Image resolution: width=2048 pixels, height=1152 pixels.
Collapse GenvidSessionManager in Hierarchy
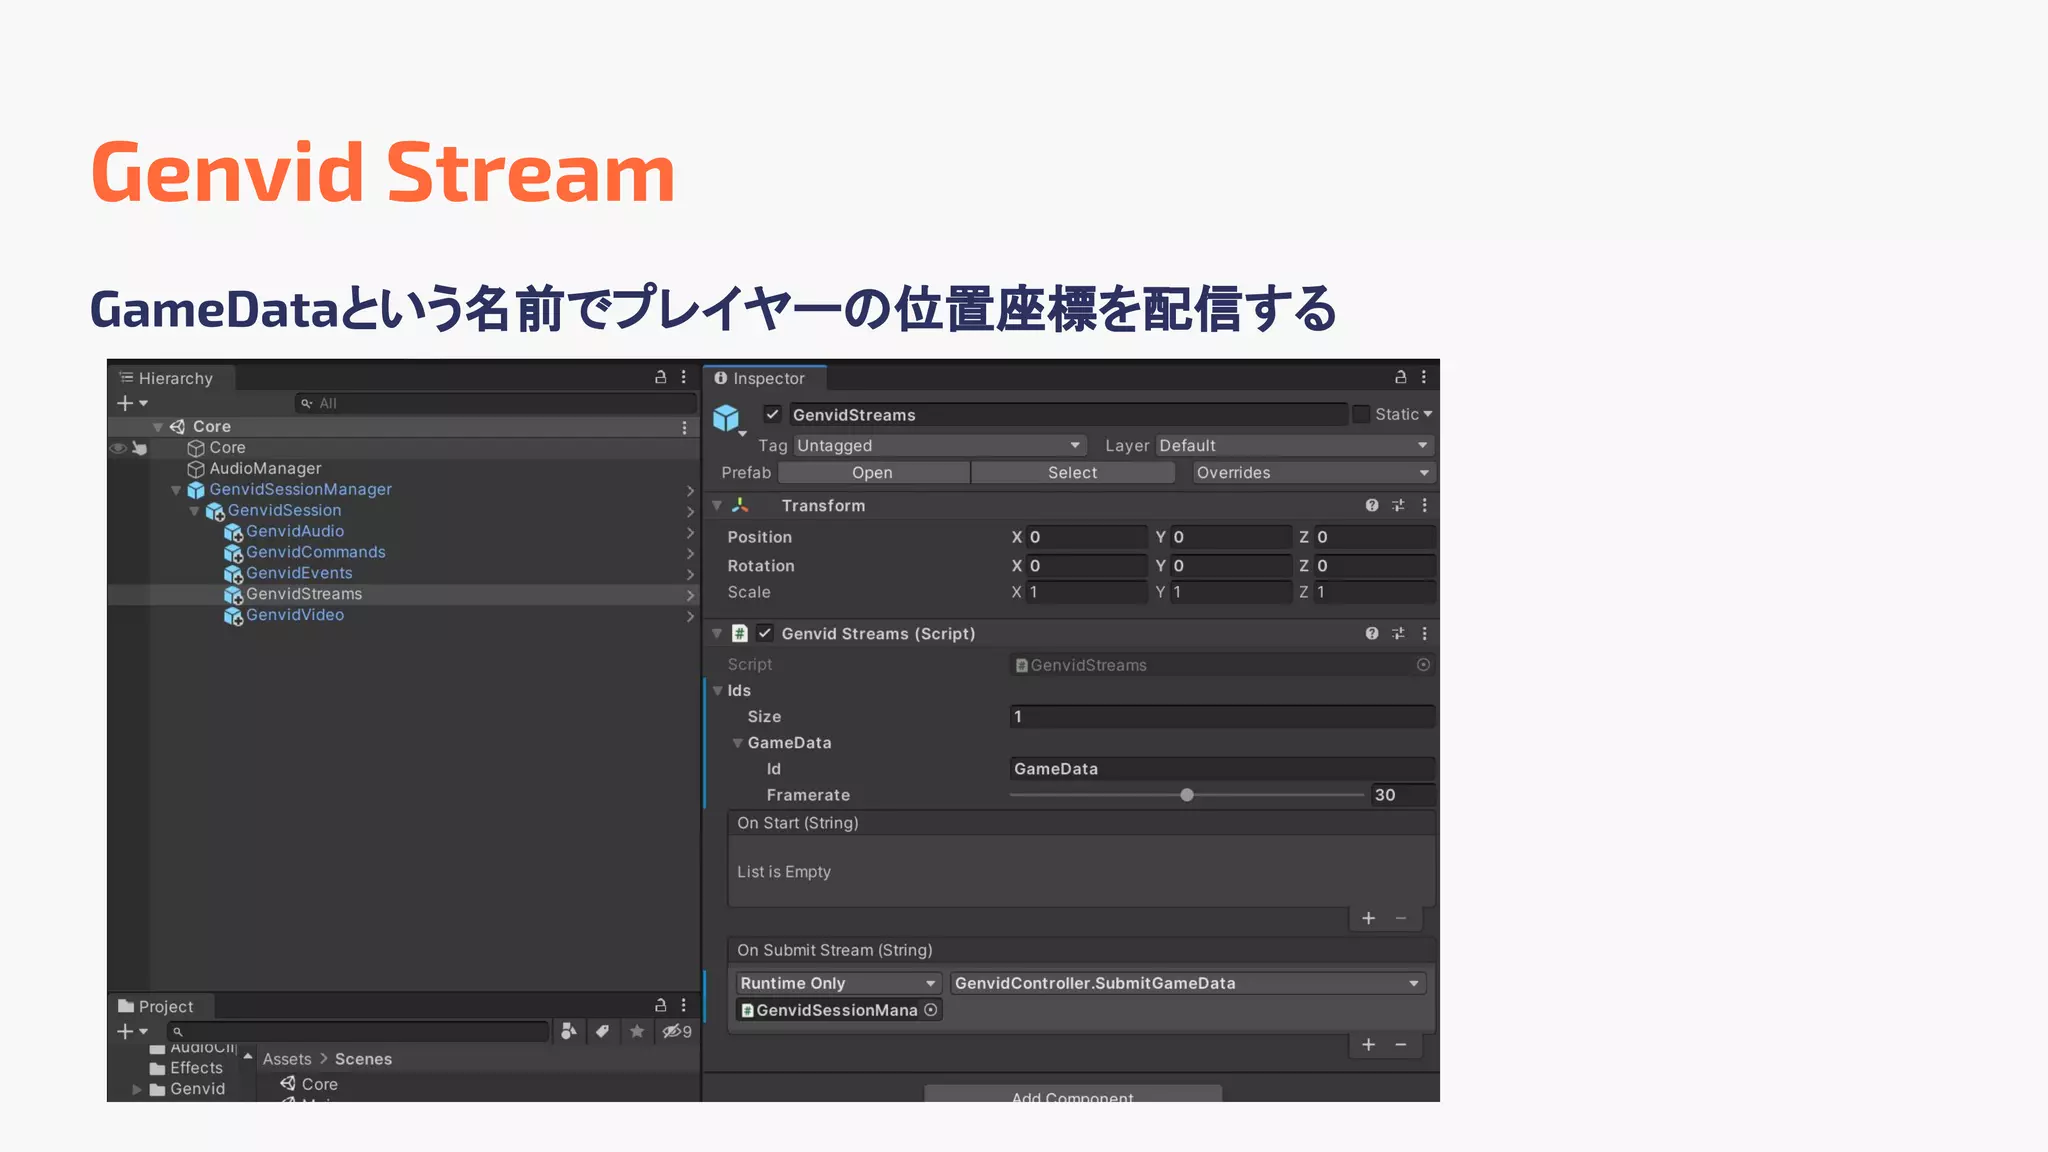(176, 490)
